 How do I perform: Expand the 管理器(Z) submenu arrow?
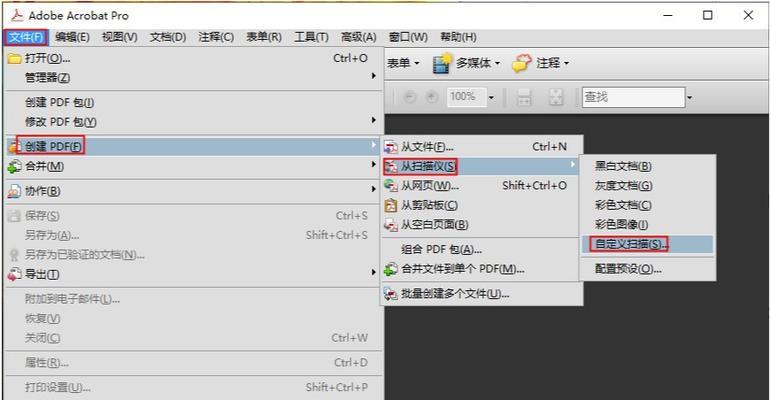(373, 76)
